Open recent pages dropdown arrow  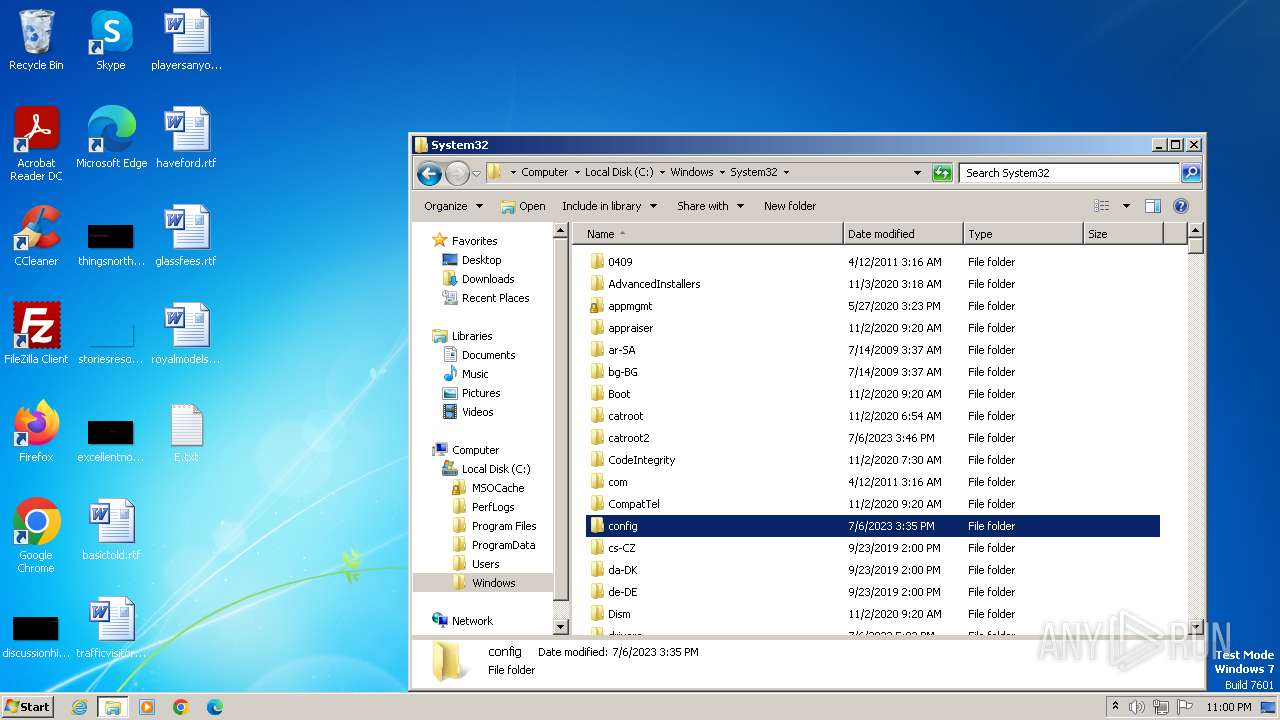click(x=476, y=173)
